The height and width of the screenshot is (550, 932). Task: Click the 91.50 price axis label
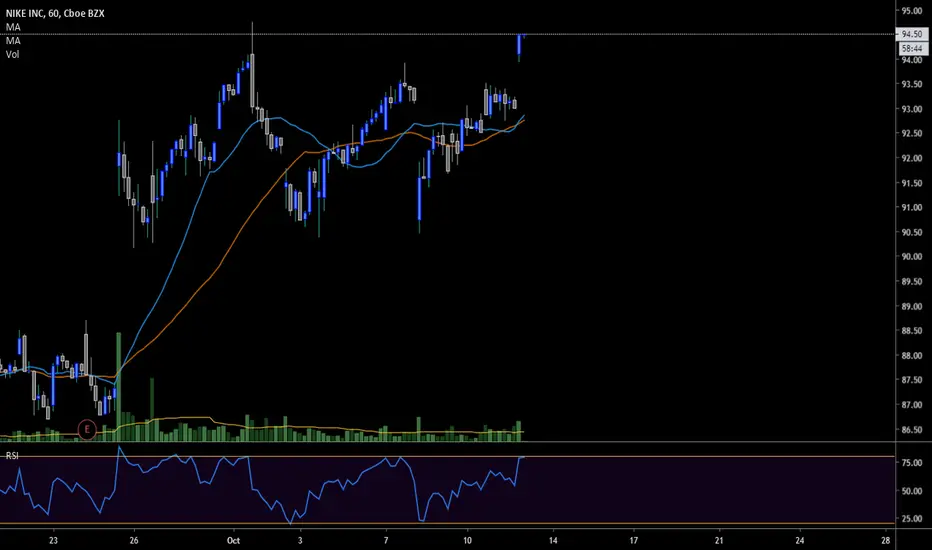click(912, 183)
